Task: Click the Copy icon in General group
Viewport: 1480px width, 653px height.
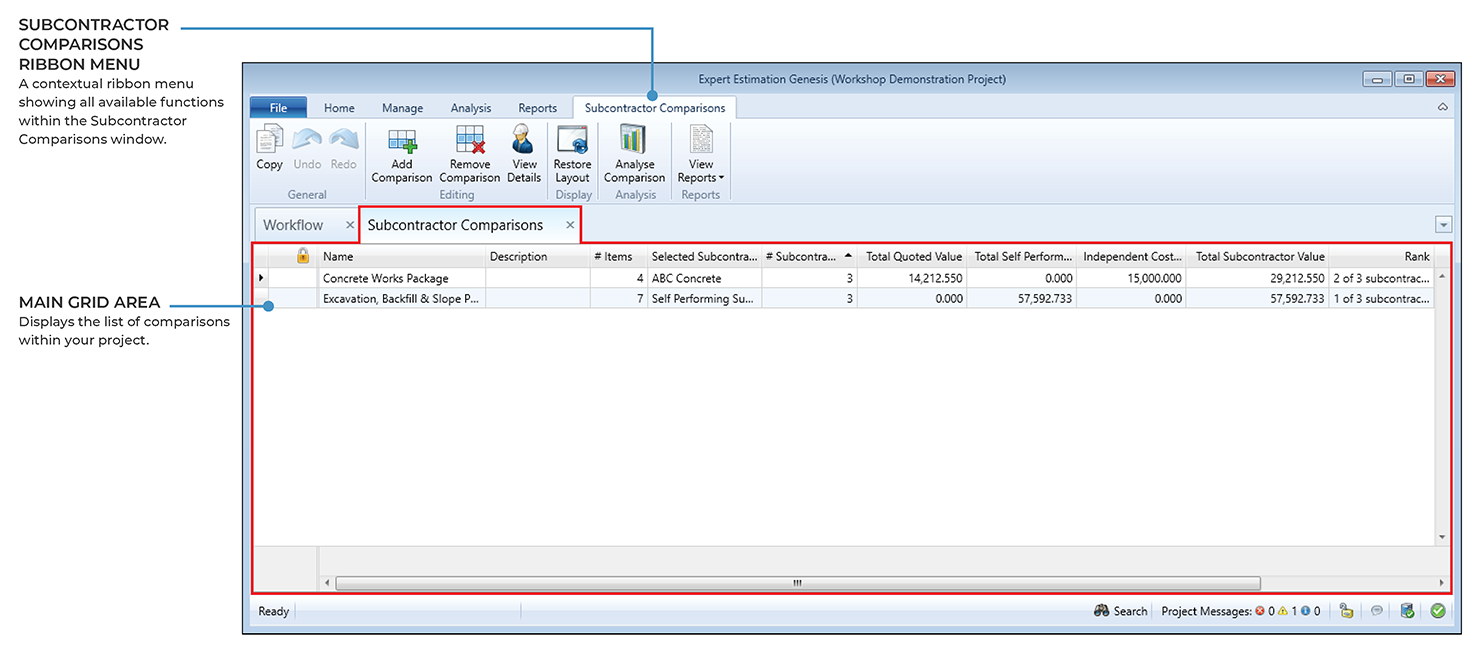Action: (x=269, y=142)
